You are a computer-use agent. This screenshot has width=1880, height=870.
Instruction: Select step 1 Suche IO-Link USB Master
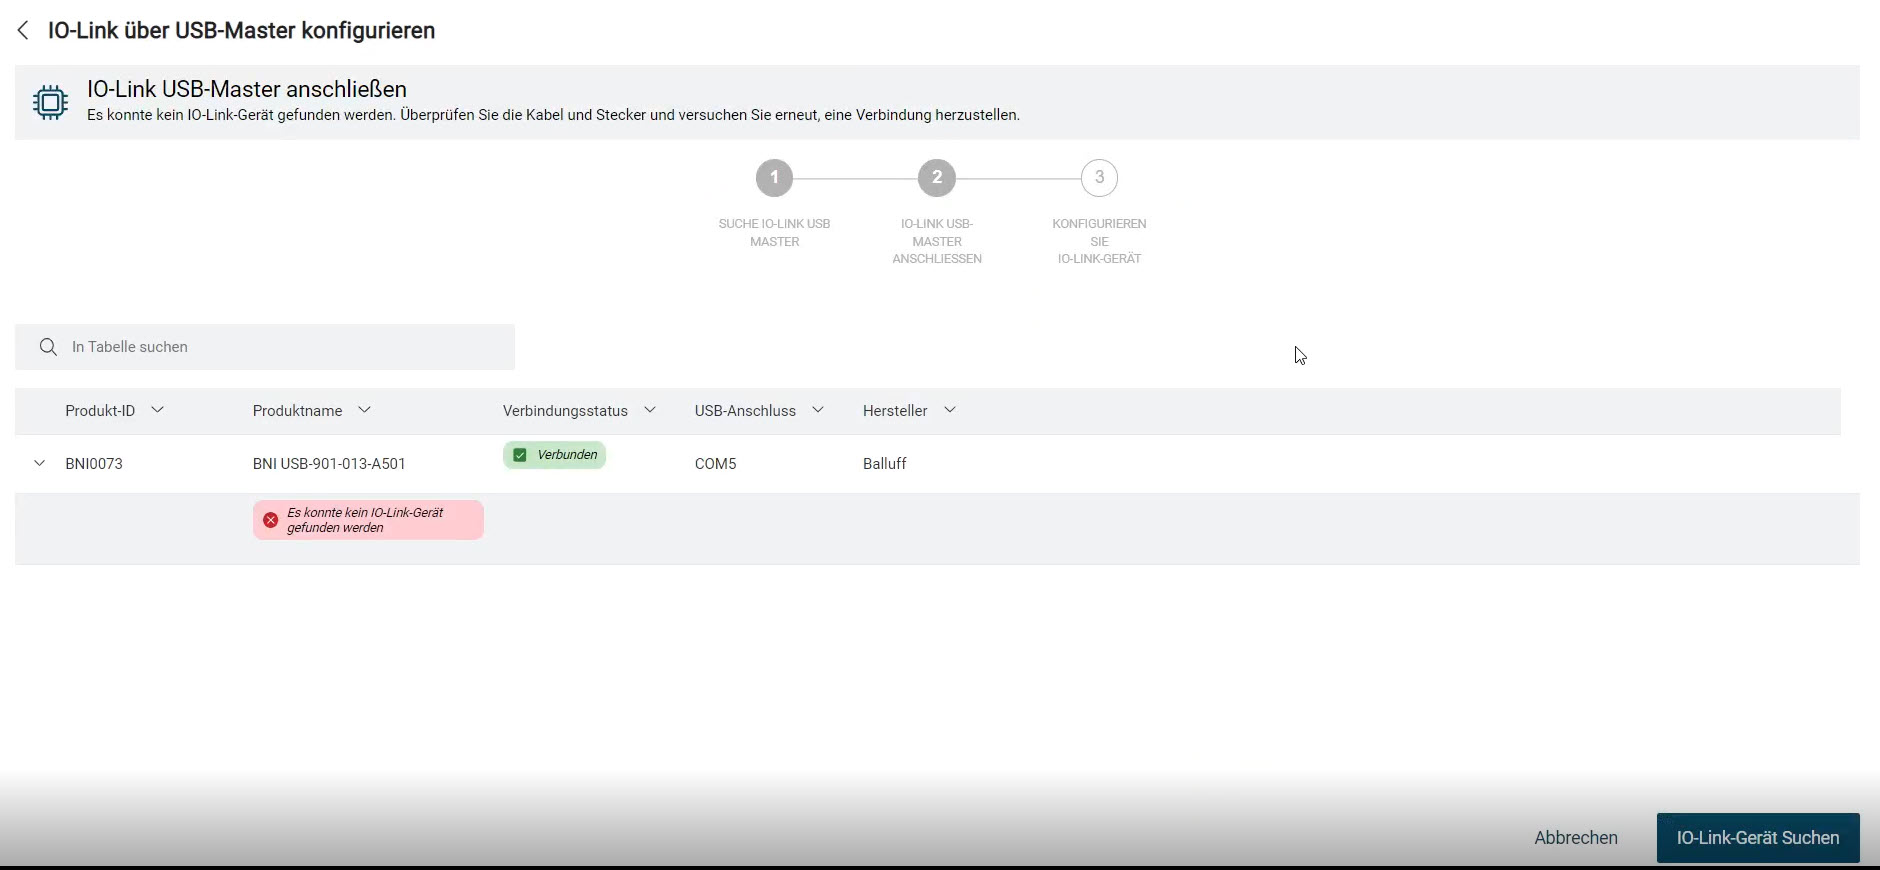[774, 178]
